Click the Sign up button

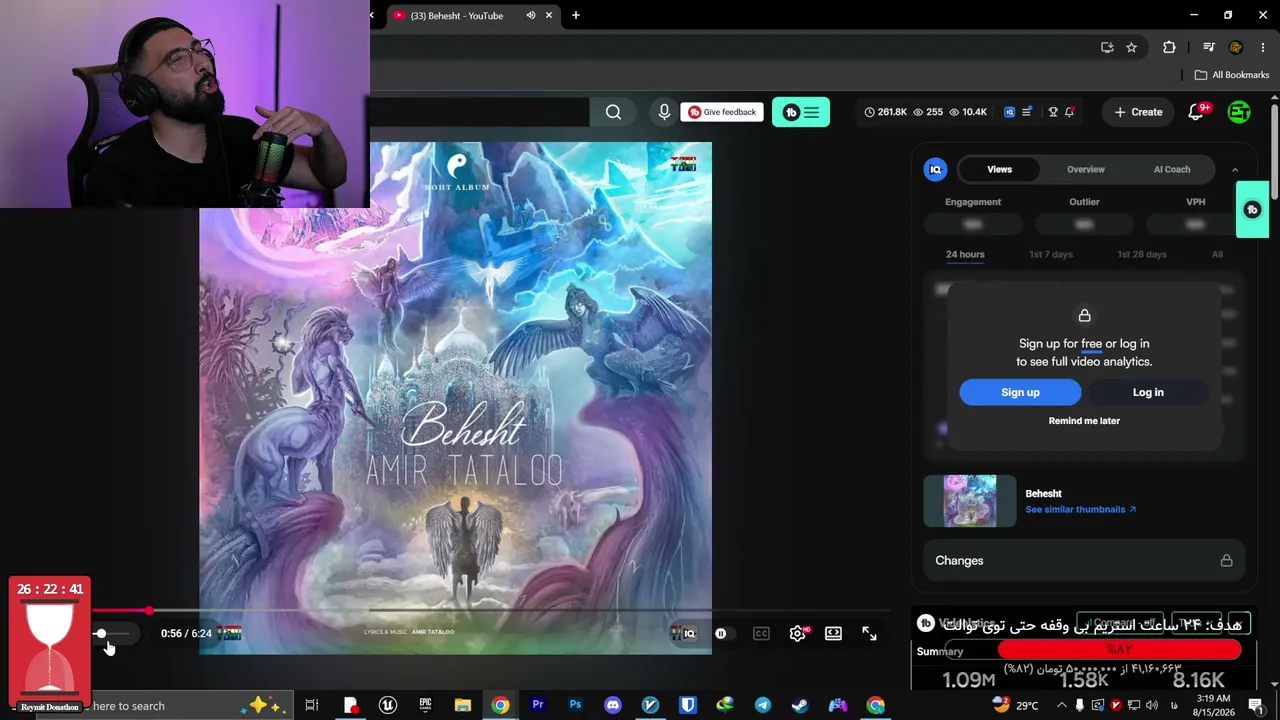point(1020,392)
